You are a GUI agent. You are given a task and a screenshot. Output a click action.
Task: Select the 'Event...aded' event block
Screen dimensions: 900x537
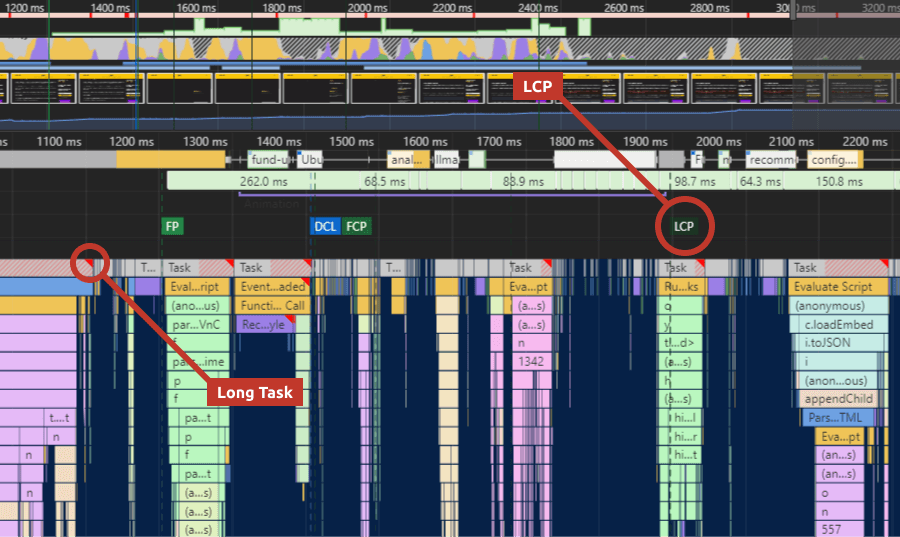pos(271,287)
